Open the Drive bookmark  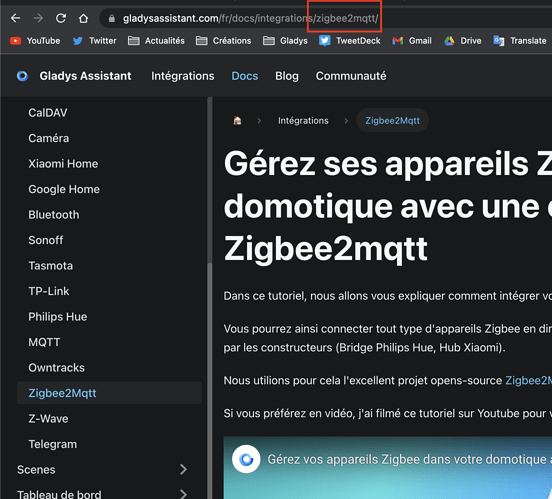pyautogui.click(x=463, y=41)
